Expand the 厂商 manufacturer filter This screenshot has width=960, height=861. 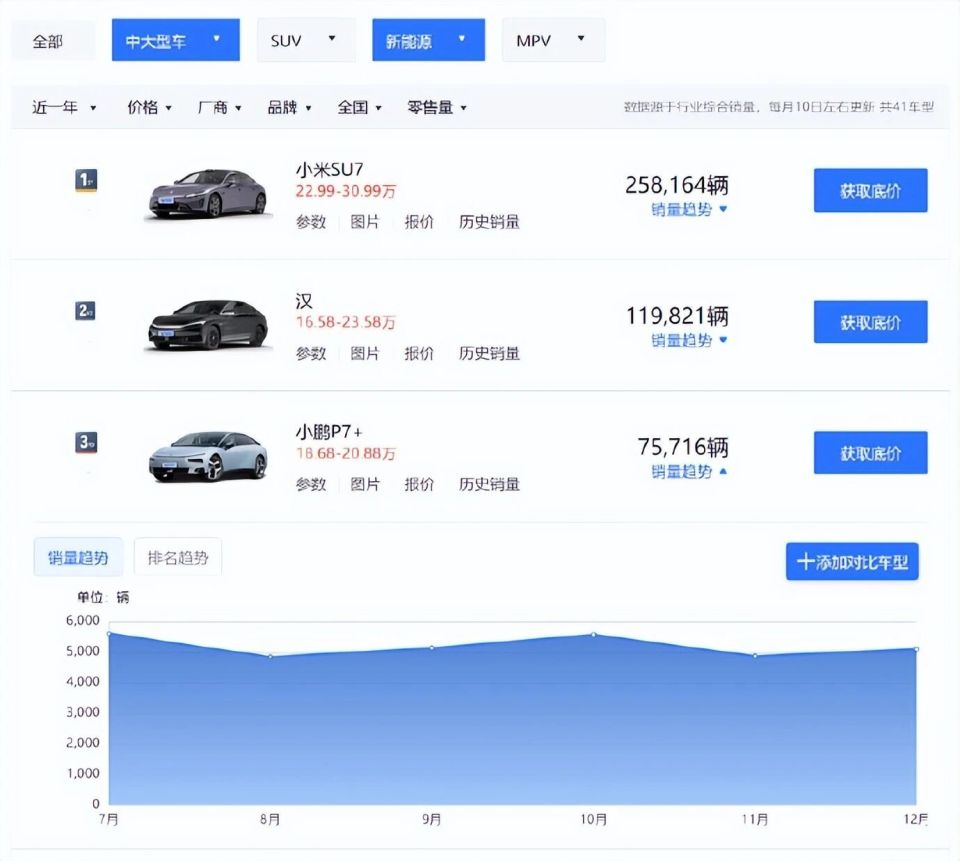point(215,106)
